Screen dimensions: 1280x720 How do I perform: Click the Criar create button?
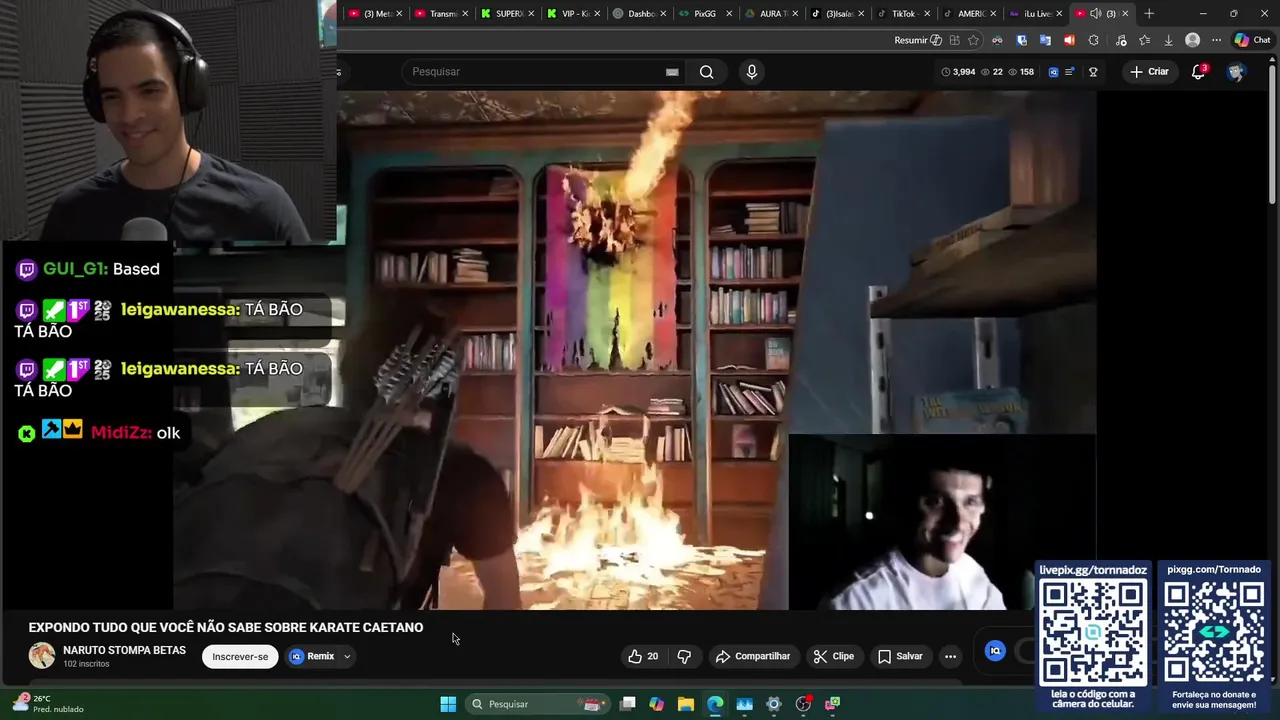tap(1149, 72)
